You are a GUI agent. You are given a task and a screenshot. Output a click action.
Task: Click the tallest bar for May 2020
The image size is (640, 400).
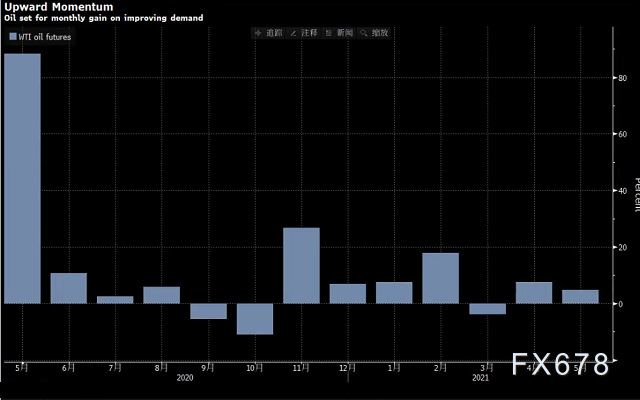click(x=22, y=178)
